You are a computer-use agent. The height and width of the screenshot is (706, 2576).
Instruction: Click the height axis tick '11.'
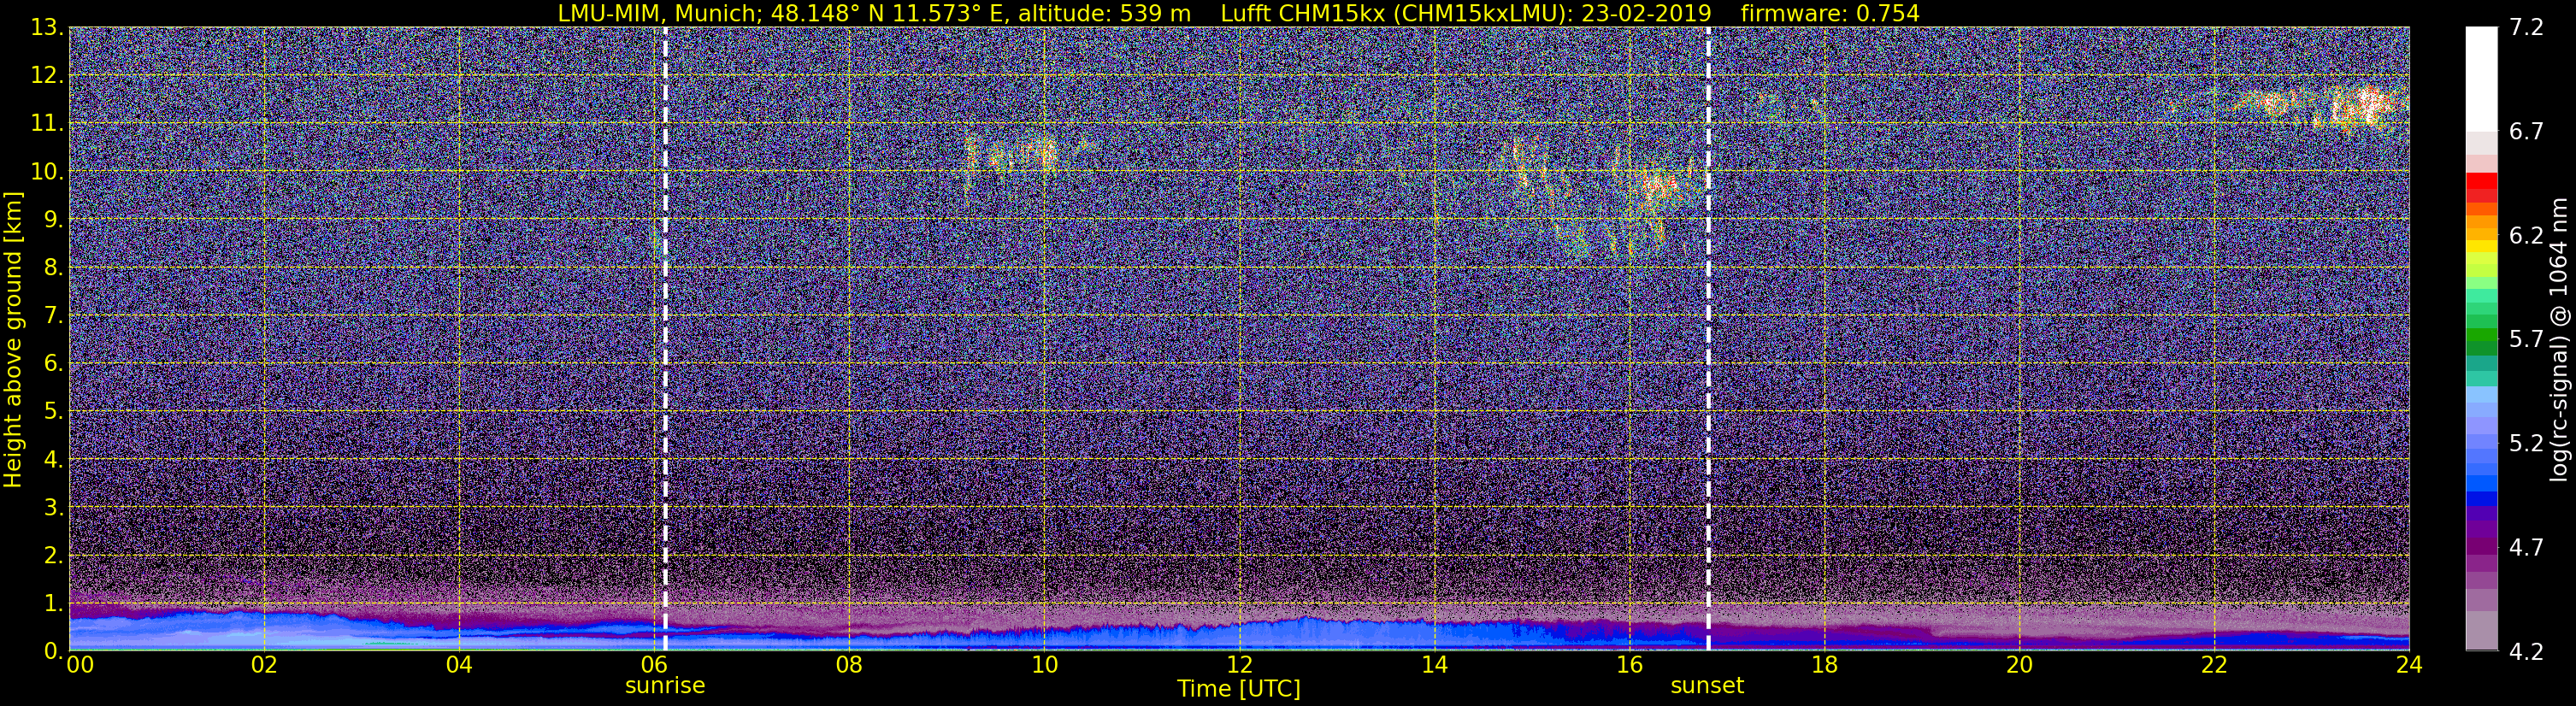point(47,124)
